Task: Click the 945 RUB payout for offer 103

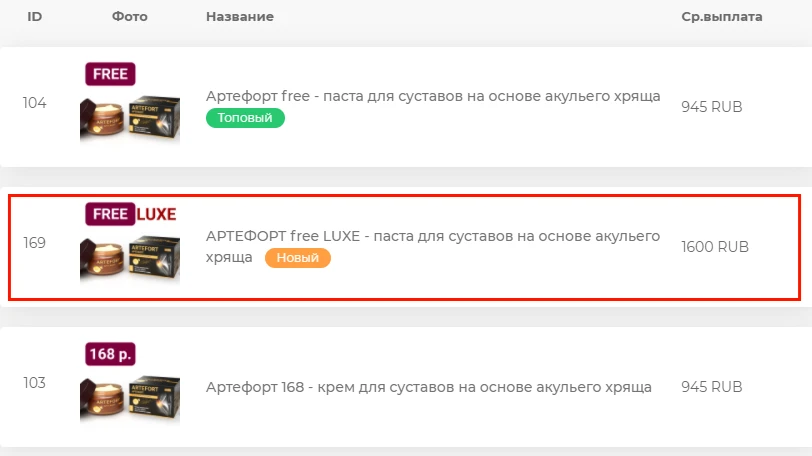Action: click(712, 387)
